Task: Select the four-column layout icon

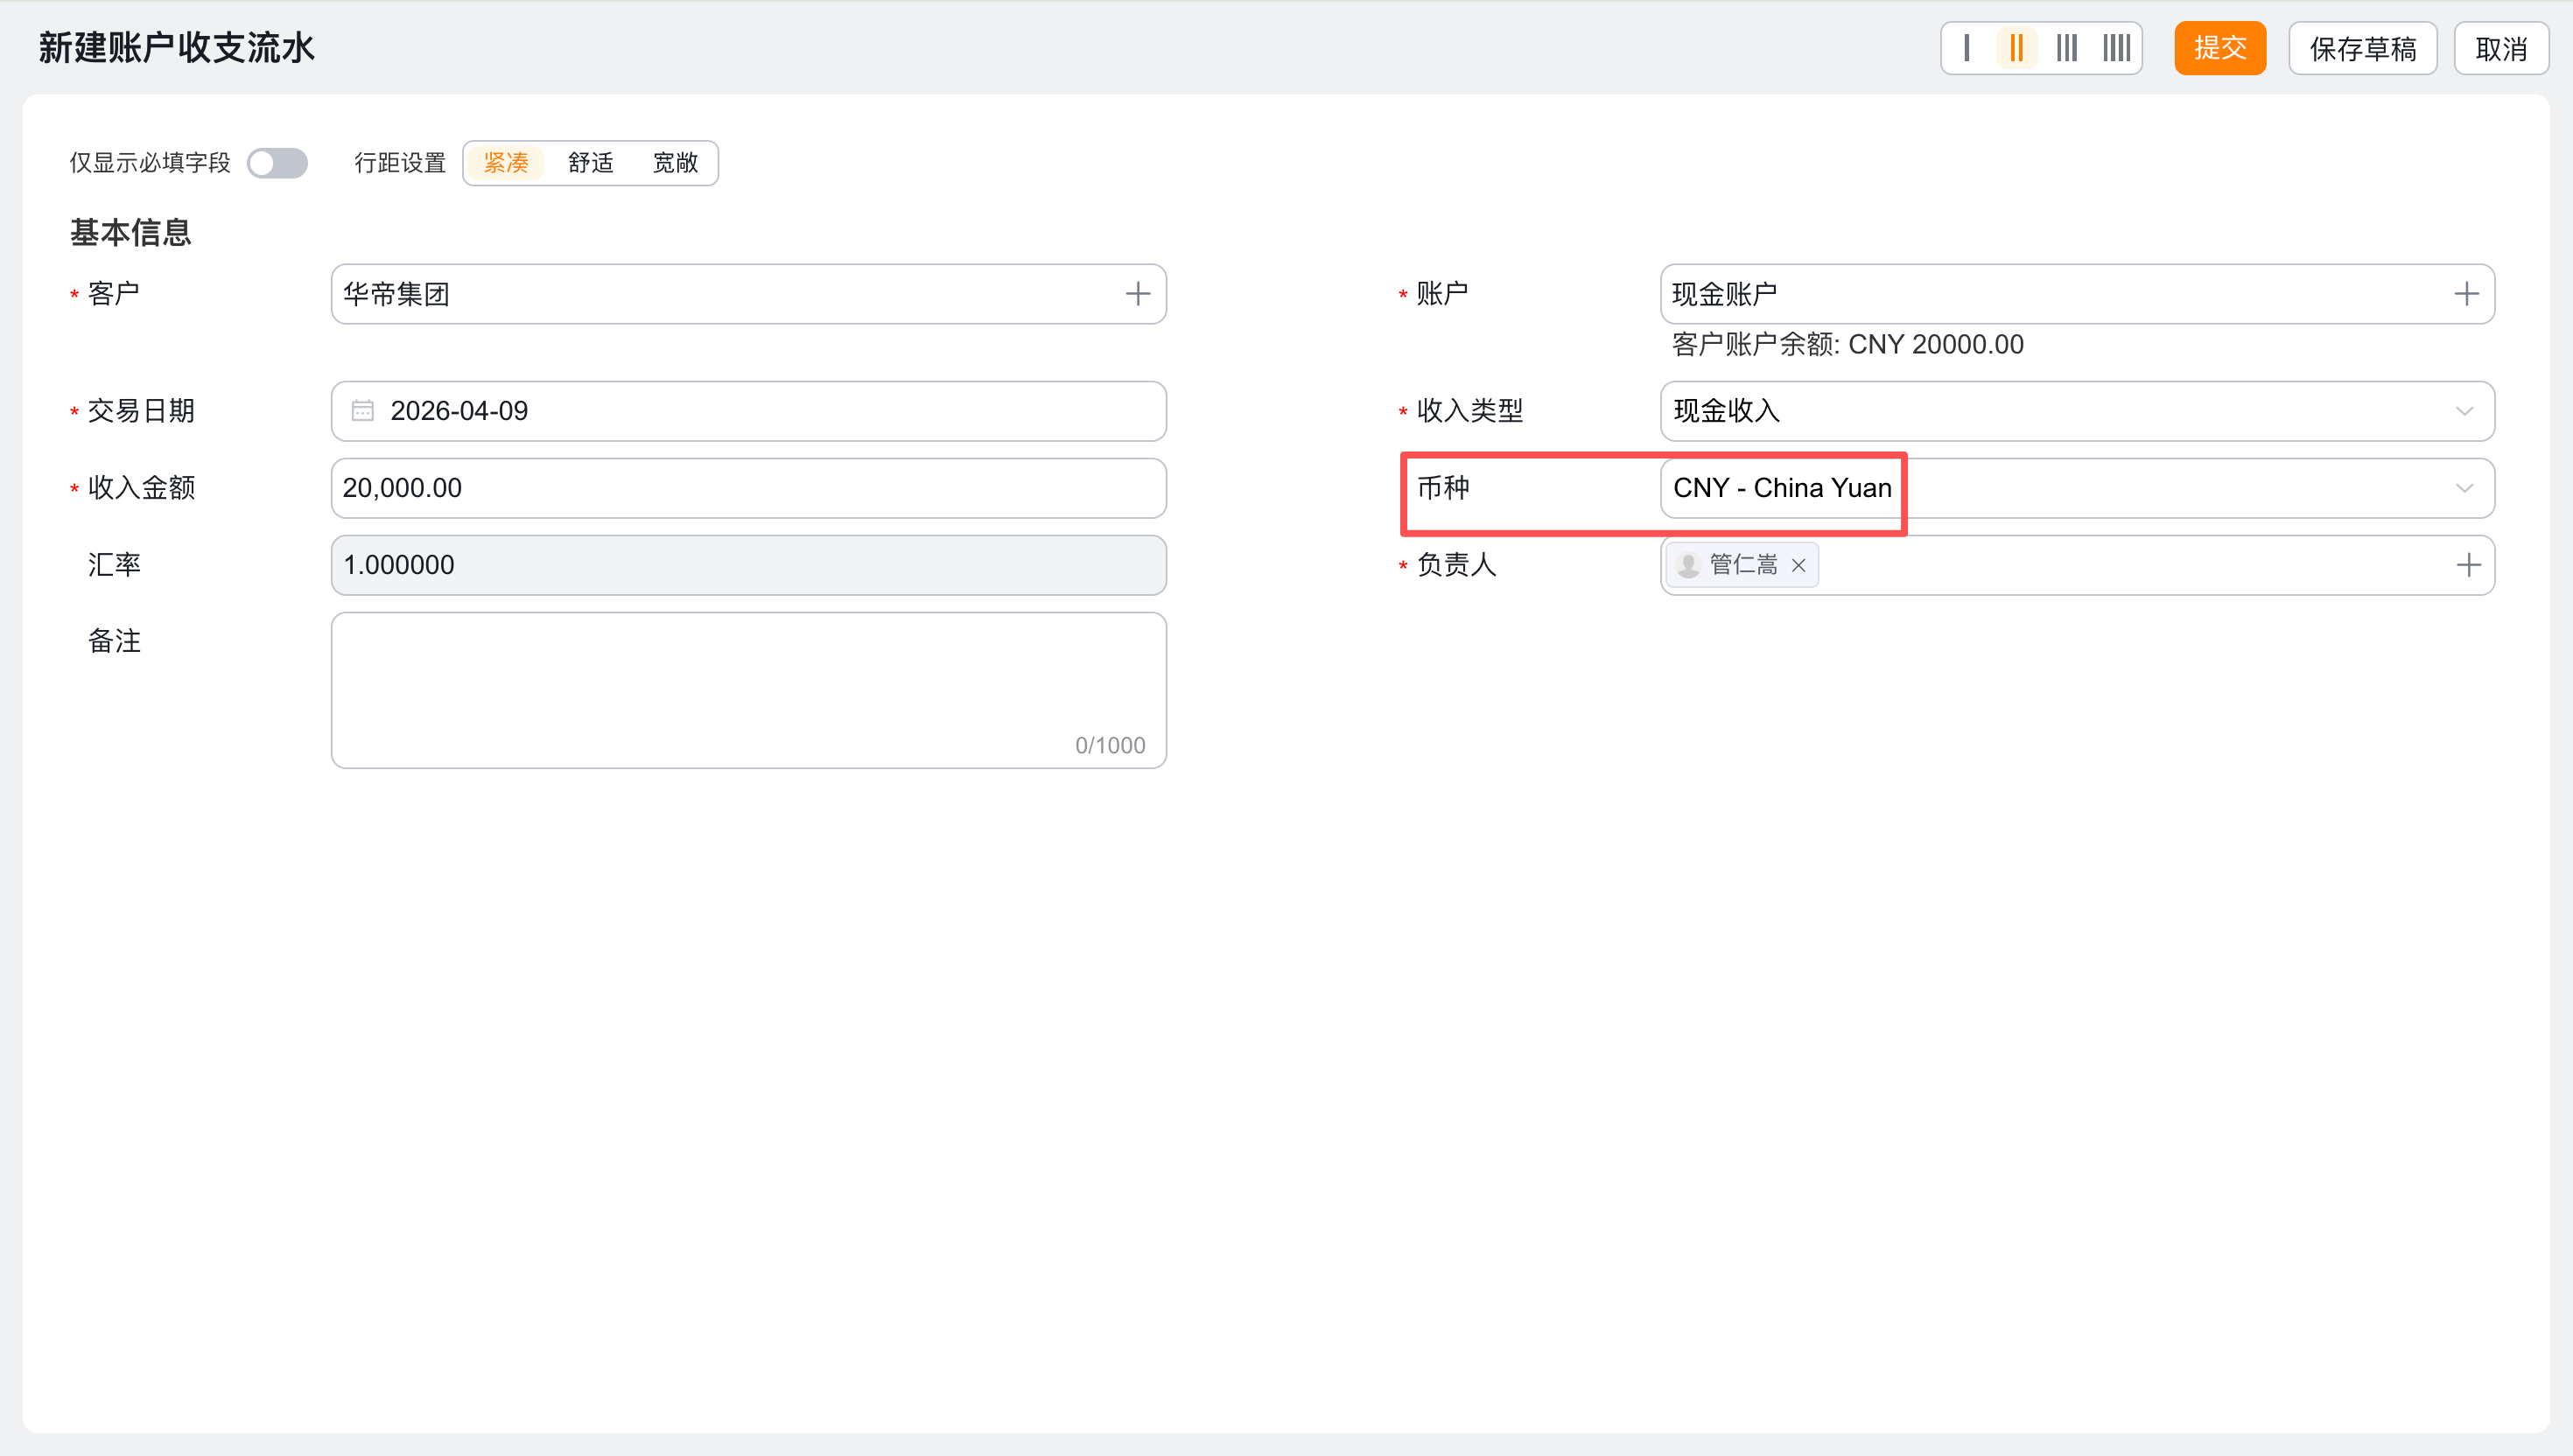Action: (2116, 48)
